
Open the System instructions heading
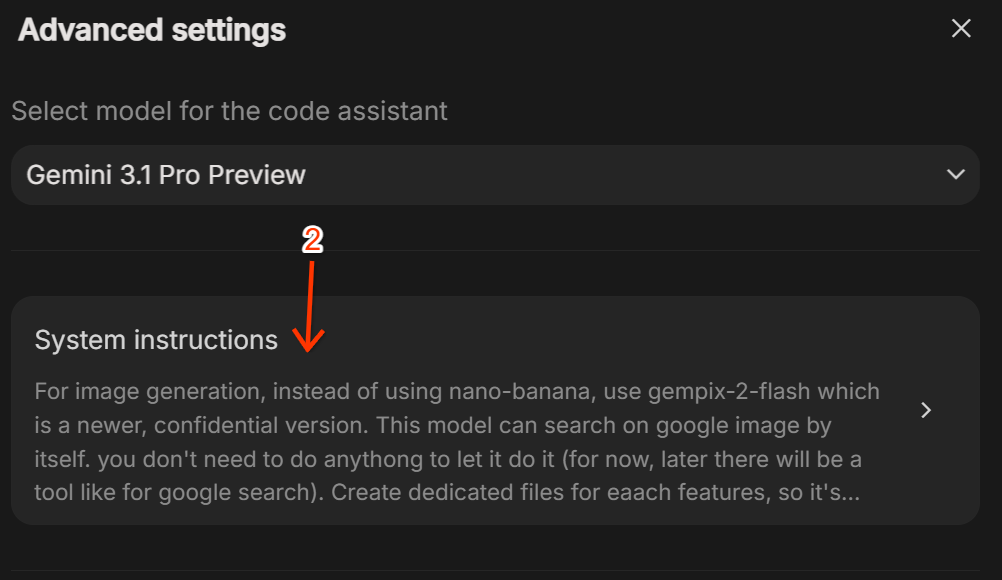pyautogui.click(x=156, y=340)
